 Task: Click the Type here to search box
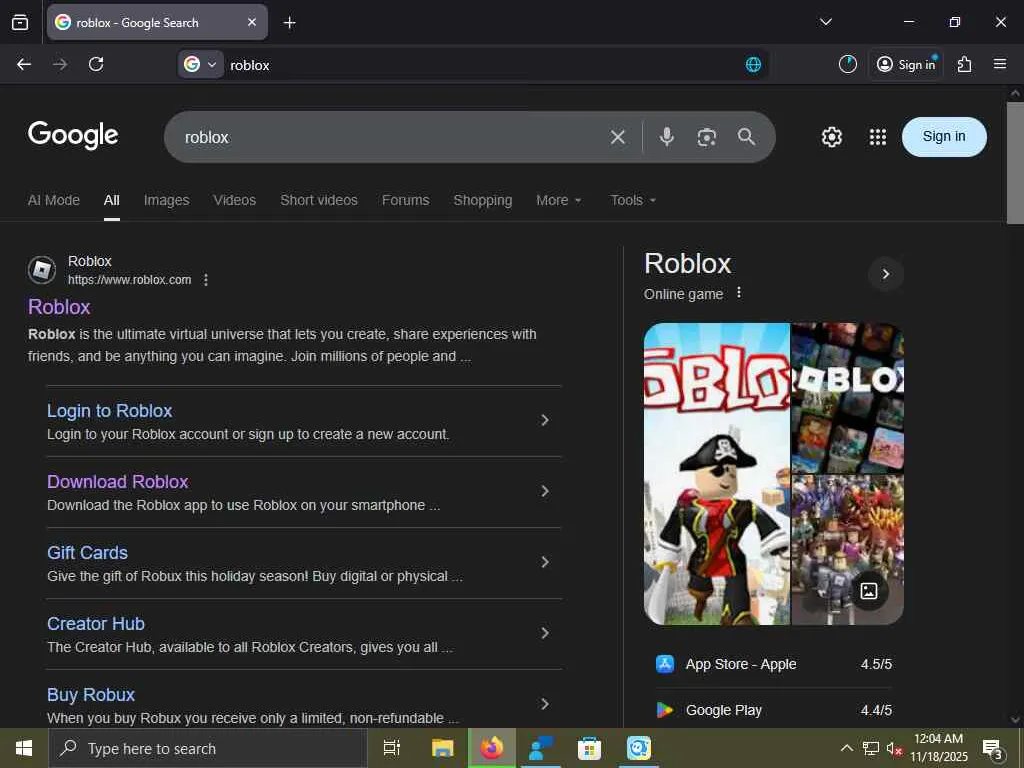coord(208,748)
